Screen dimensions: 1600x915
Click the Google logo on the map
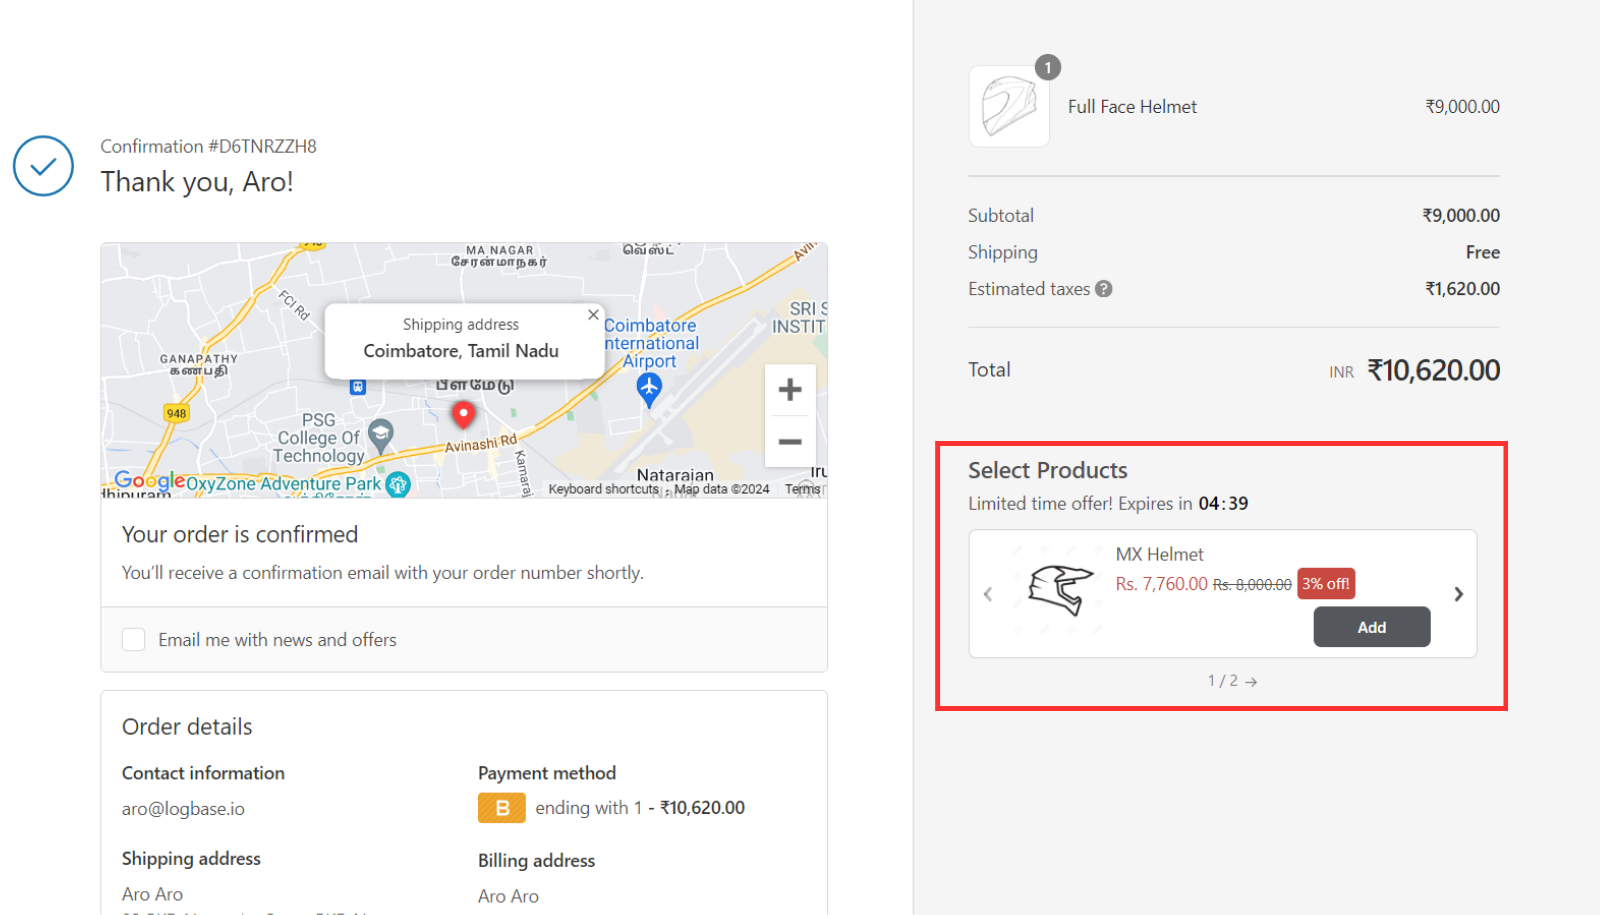coord(150,481)
